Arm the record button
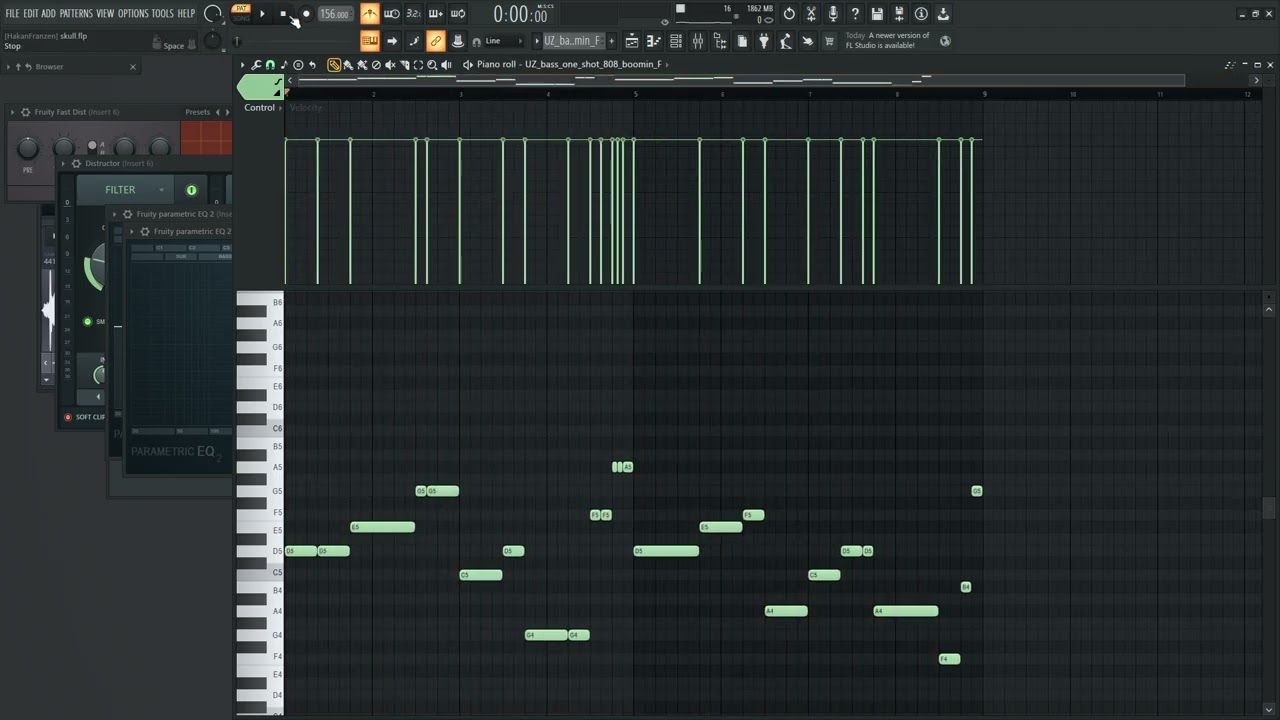This screenshot has width=1280, height=720. click(x=306, y=14)
